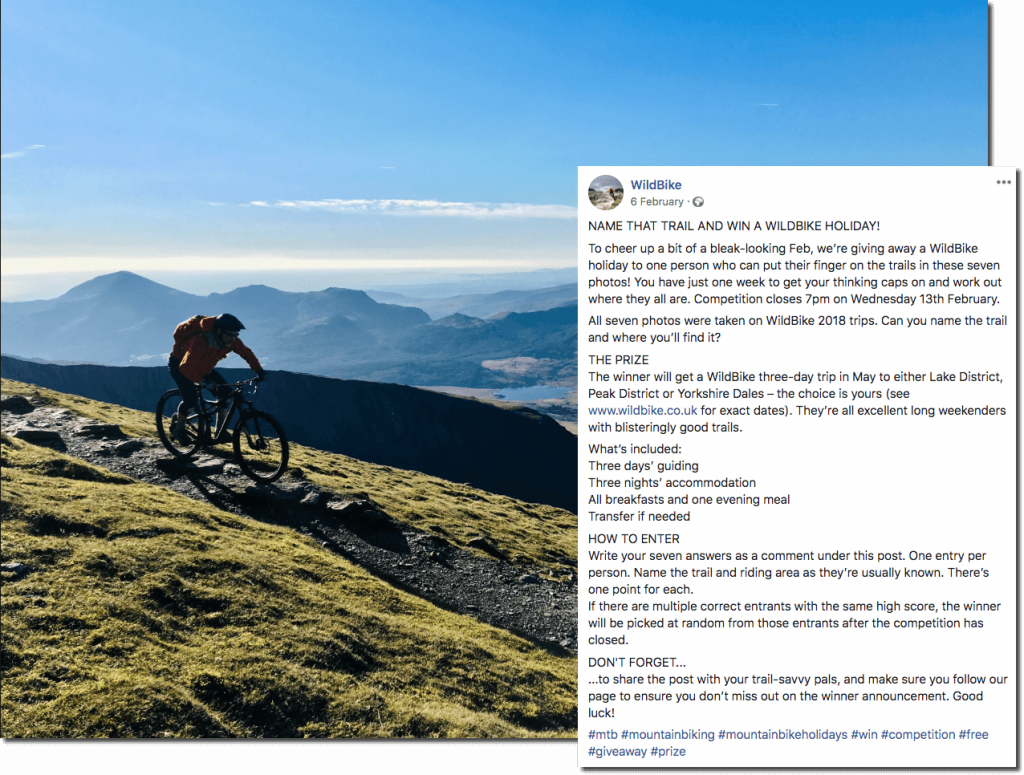
Task: Open the #mountainbikeholidays hashtag
Action: [782, 735]
